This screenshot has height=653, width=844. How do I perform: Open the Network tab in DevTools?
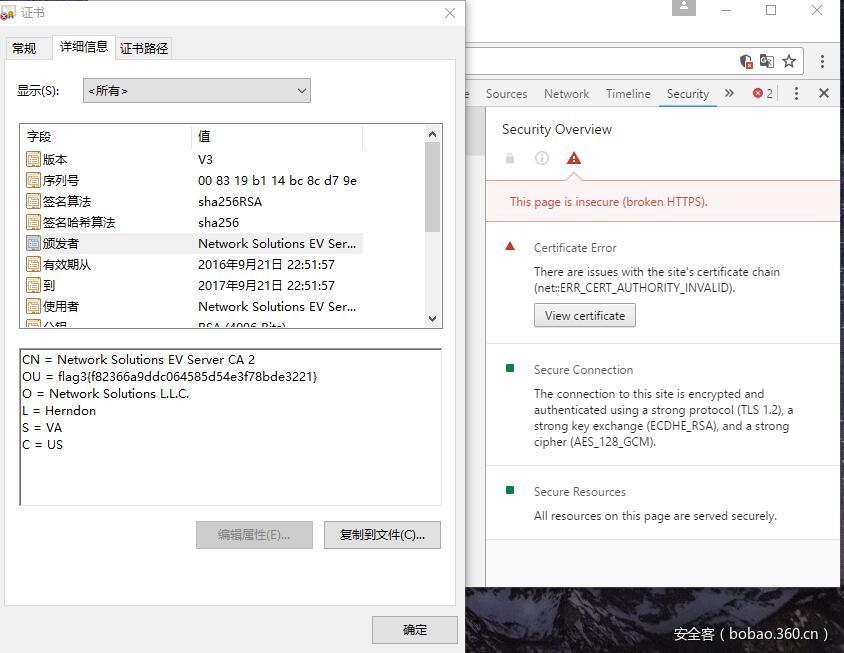coord(566,93)
